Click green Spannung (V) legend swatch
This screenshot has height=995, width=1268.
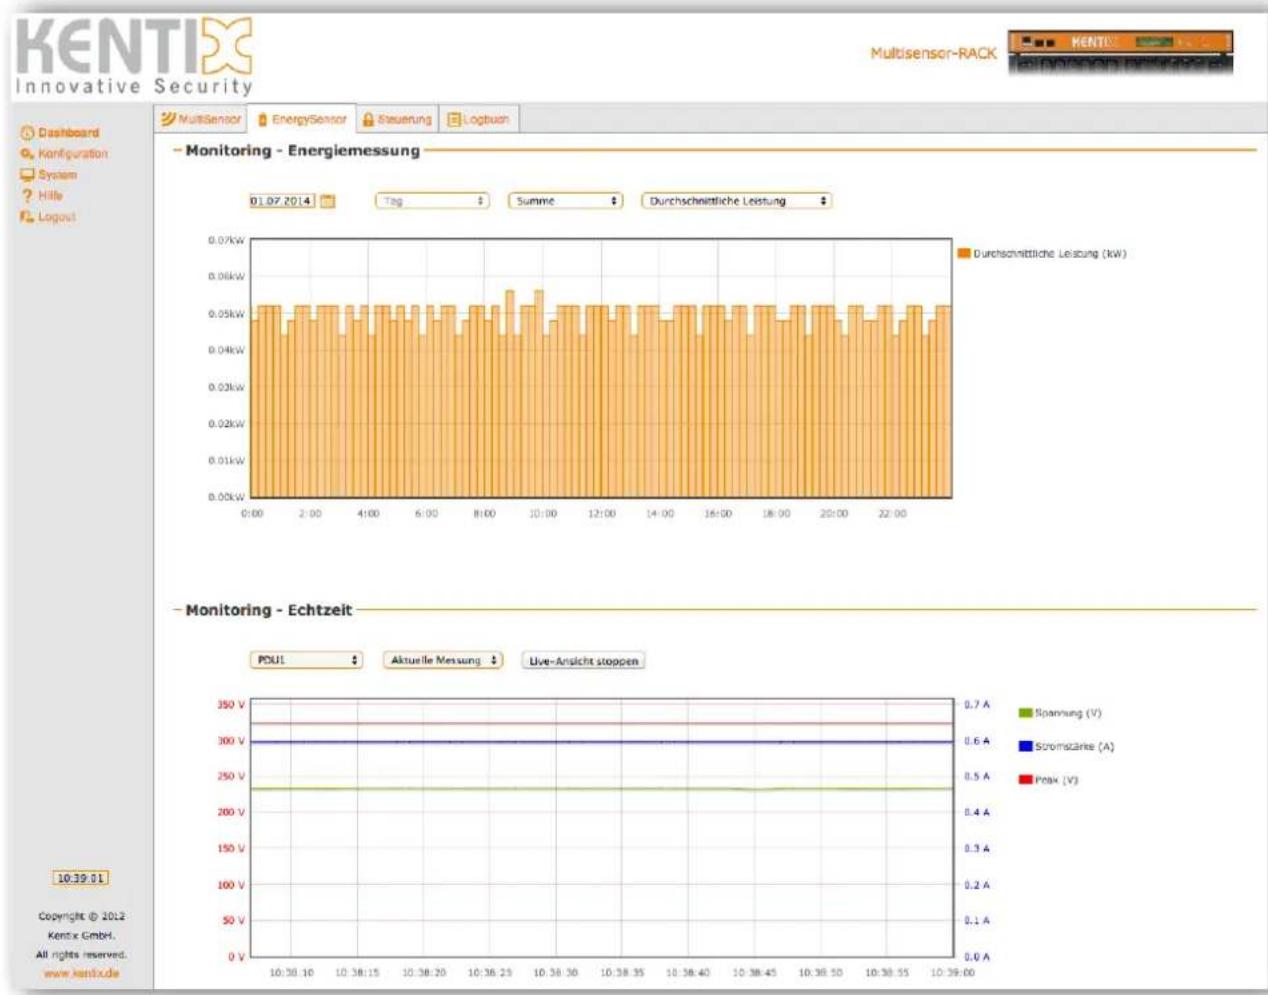[x=1025, y=713]
